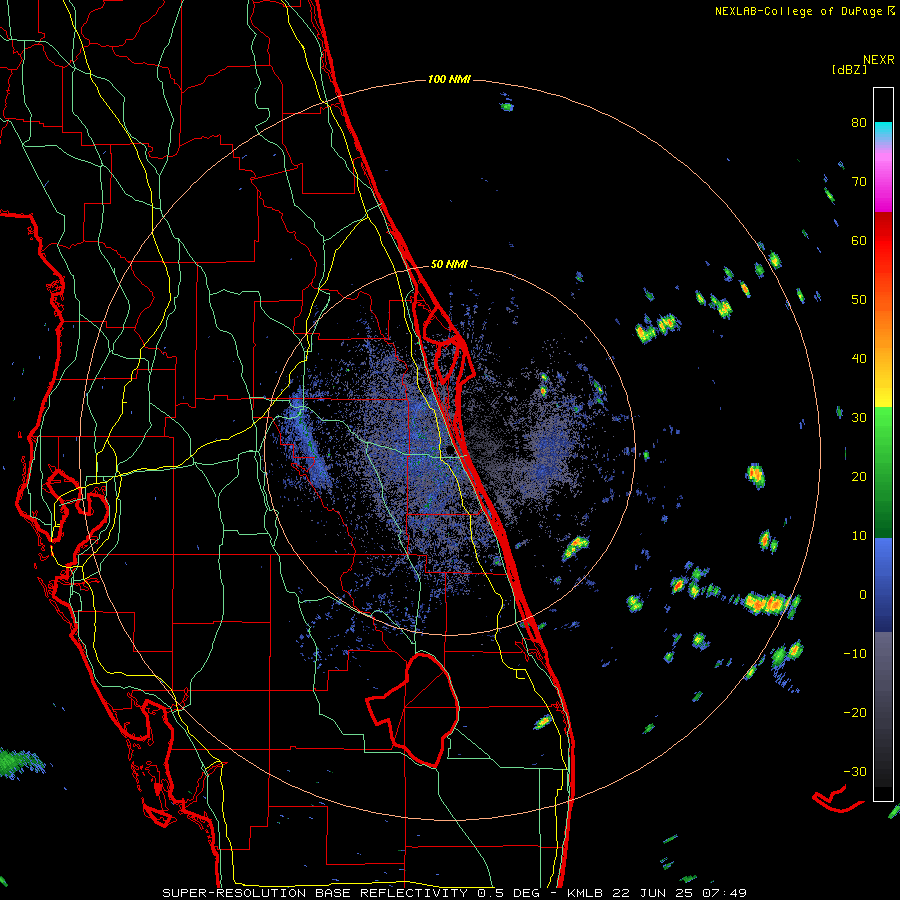Click the -10 value on the dBZ scale
The height and width of the screenshot is (900, 900).
(x=855, y=654)
